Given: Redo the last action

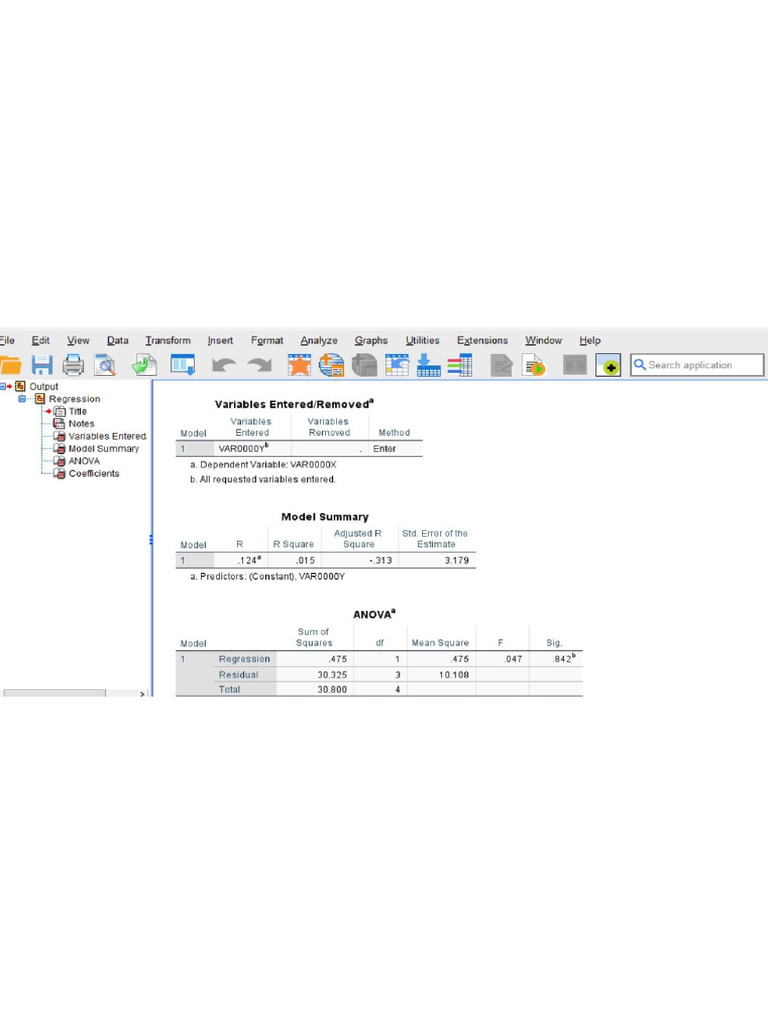Looking at the screenshot, I should (260, 365).
